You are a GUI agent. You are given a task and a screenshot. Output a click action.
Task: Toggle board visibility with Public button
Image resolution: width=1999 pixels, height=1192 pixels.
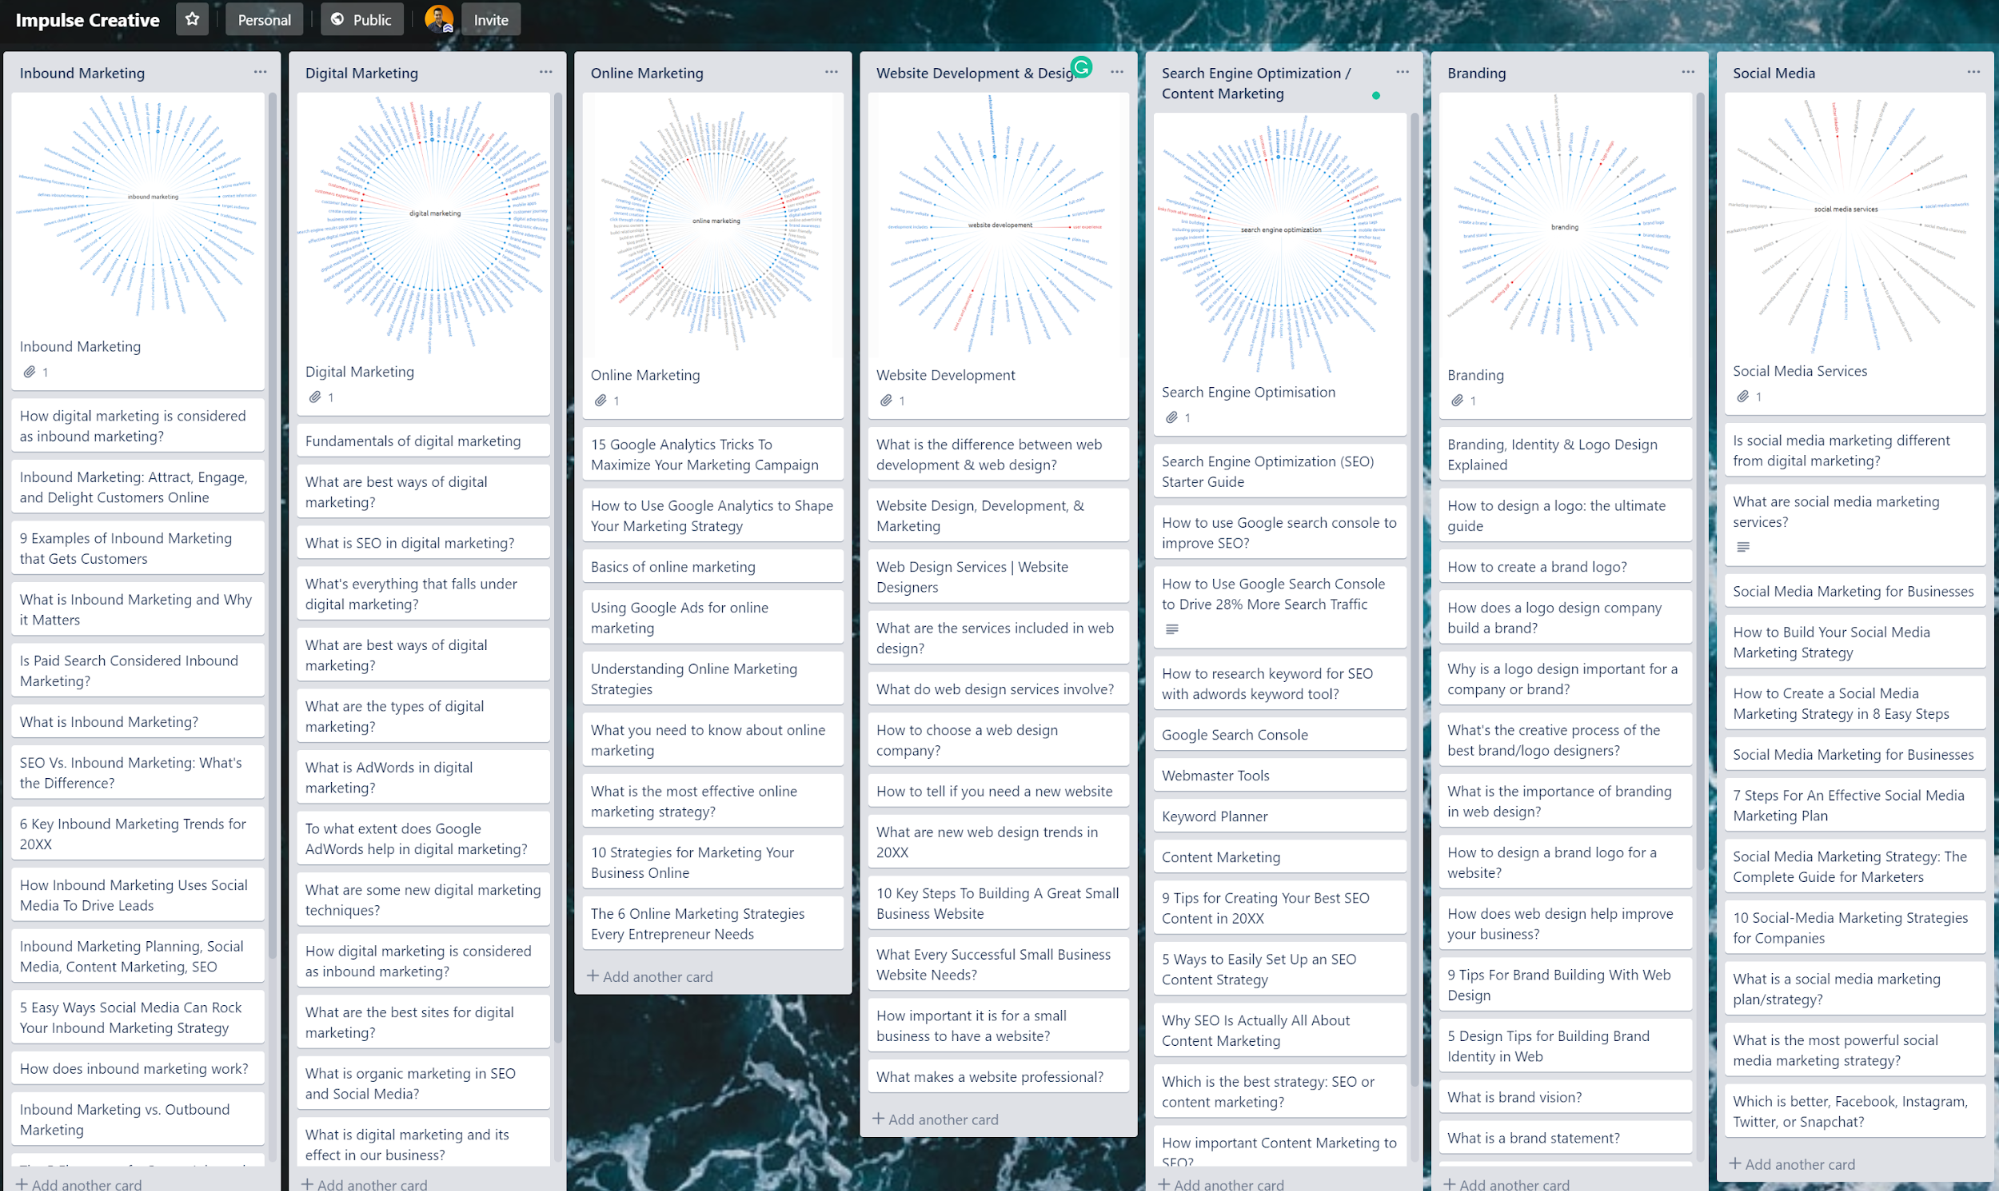361,19
